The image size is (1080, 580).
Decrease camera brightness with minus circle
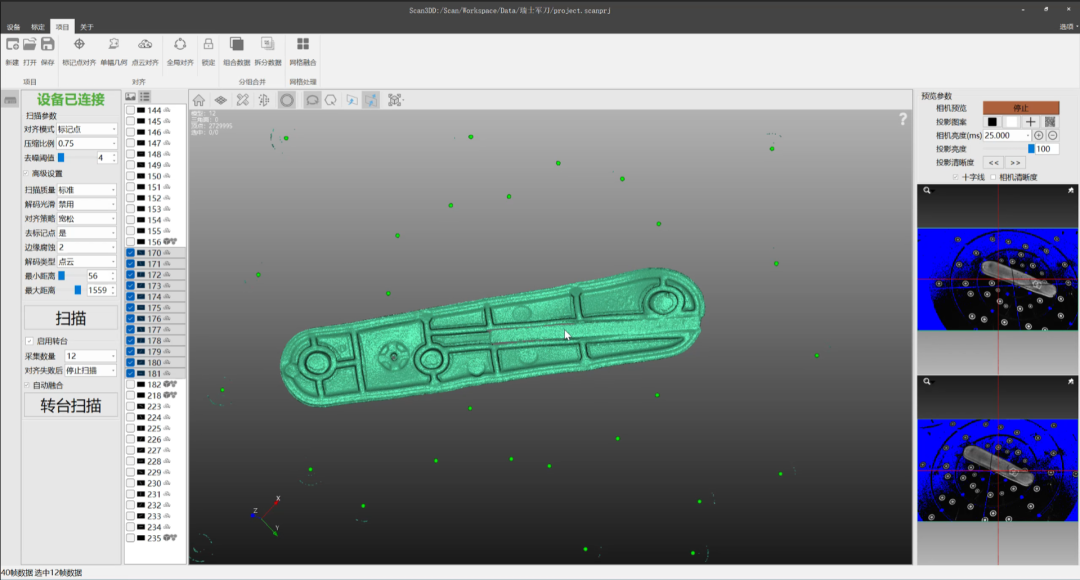[x=1052, y=136]
